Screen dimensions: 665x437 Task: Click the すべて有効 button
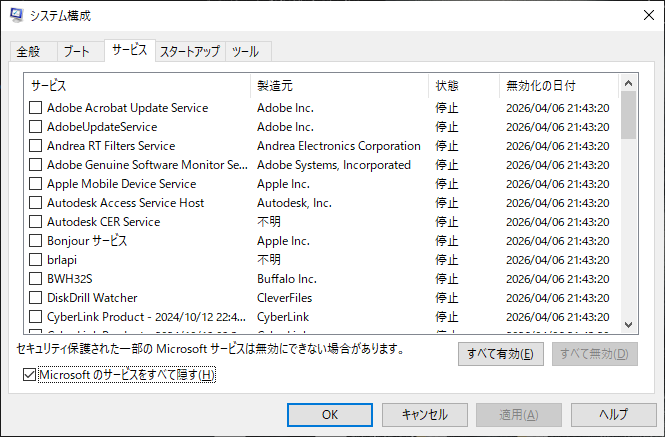point(500,354)
